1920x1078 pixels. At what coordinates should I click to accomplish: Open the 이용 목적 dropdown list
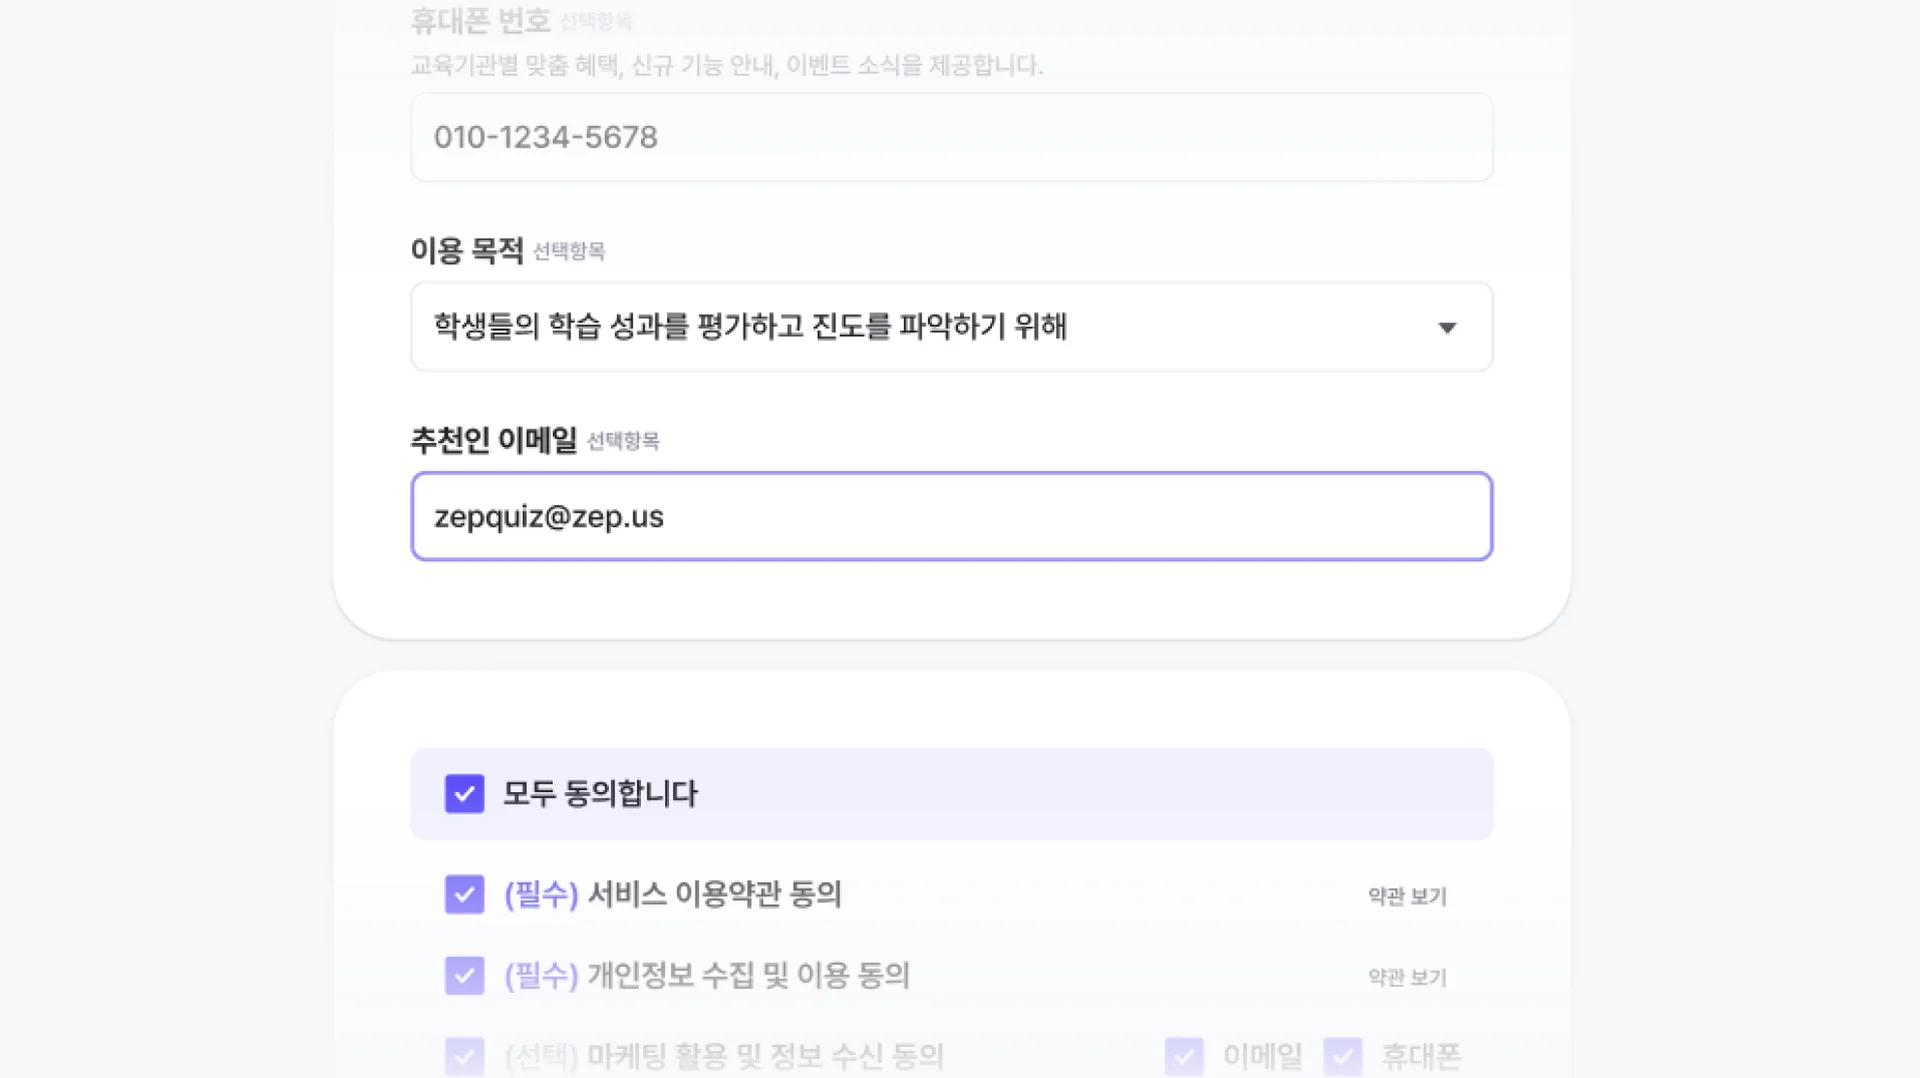(x=950, y=327)
